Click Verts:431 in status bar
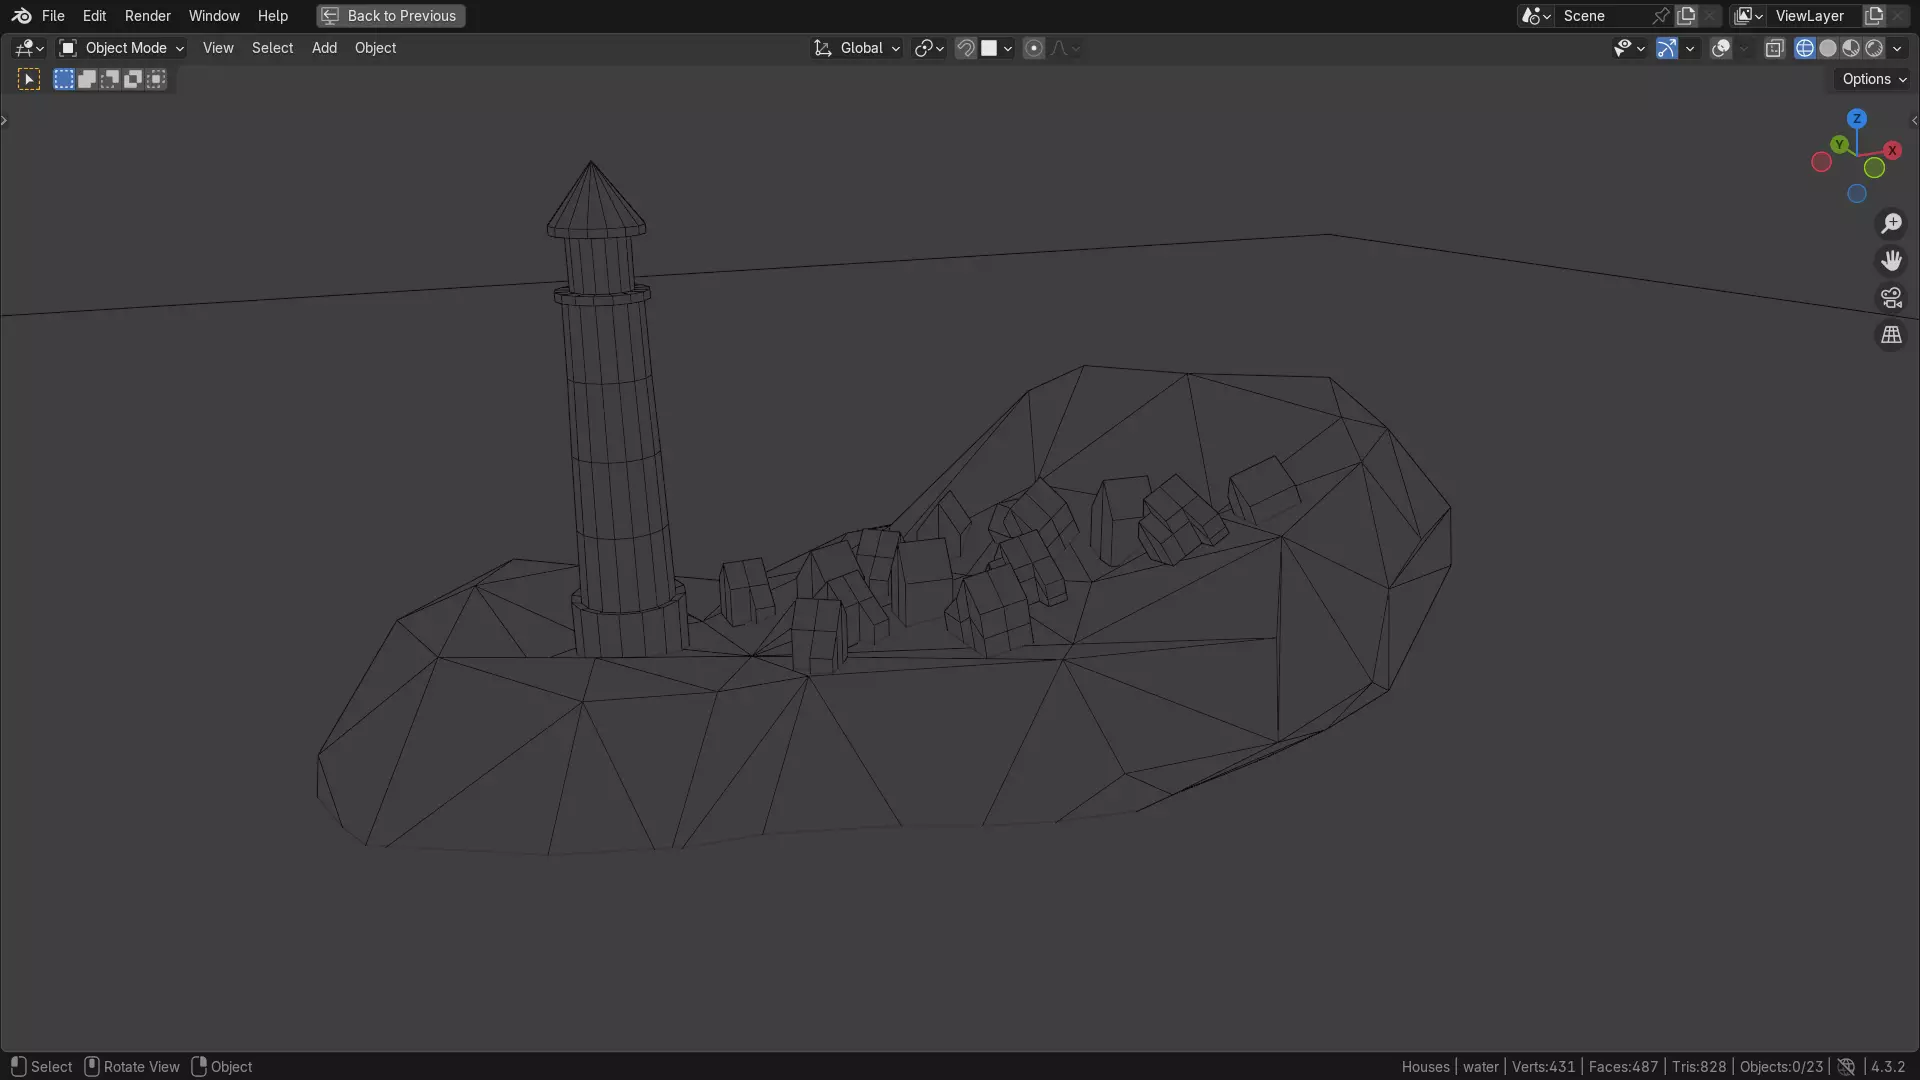 [x=1543, y=1067]
